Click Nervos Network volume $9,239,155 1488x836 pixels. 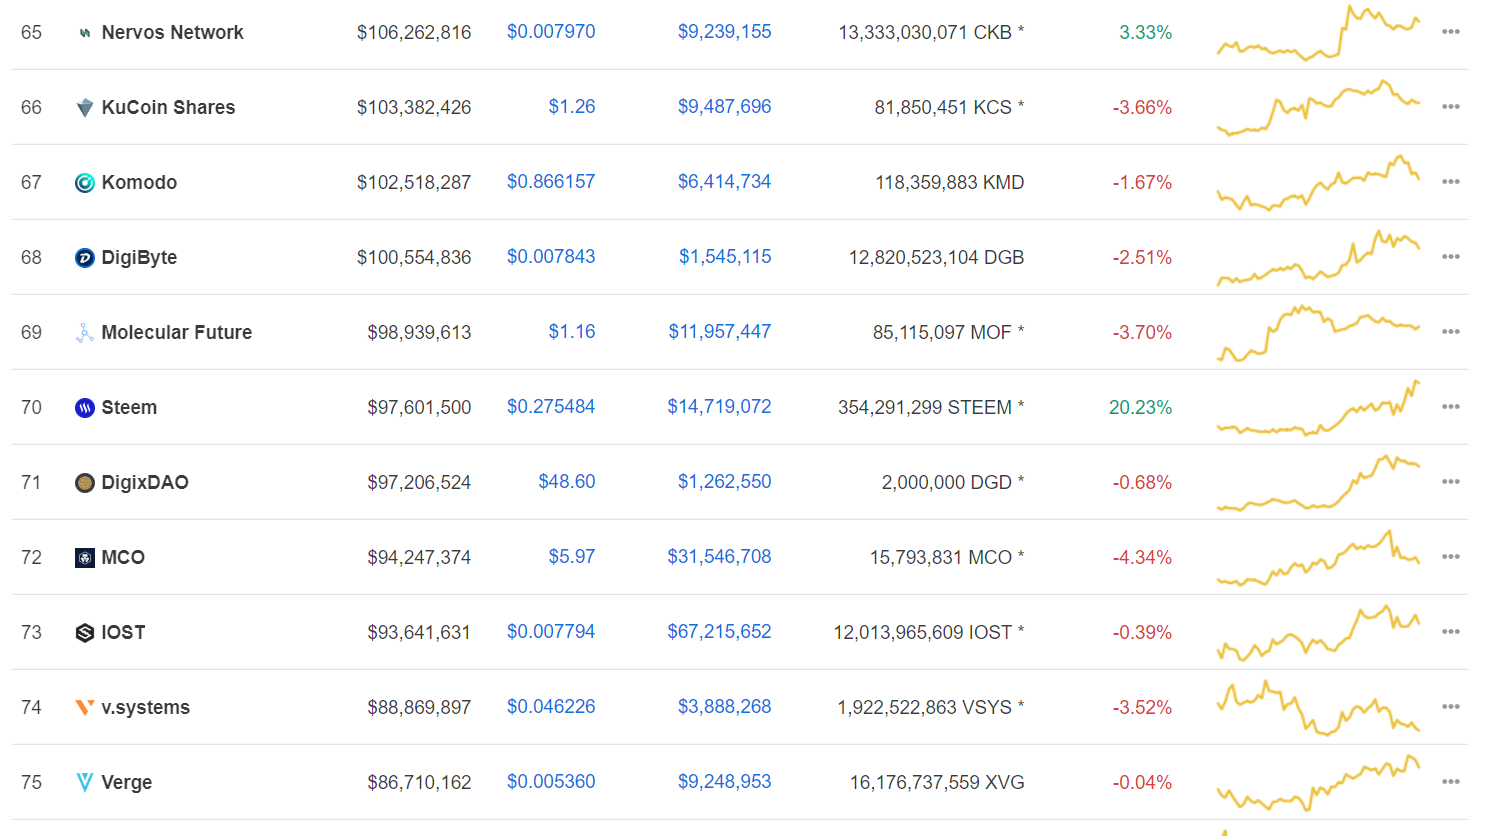click(x=725, y=32)
